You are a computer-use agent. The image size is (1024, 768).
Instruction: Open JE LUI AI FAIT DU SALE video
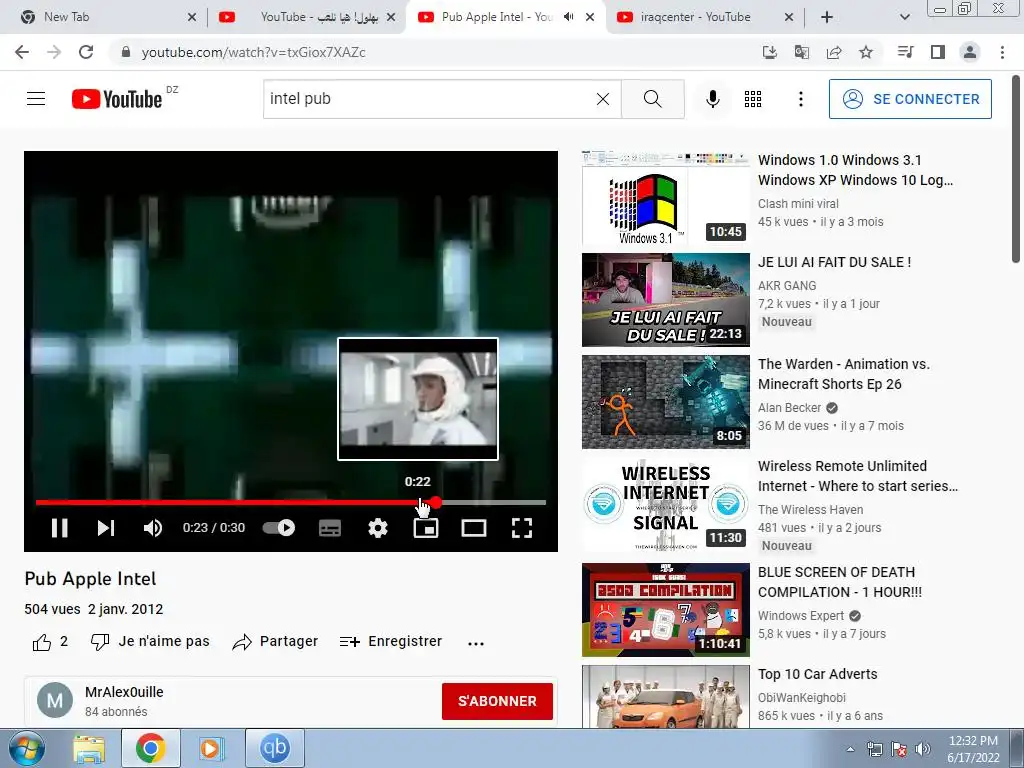coord(834,262)
